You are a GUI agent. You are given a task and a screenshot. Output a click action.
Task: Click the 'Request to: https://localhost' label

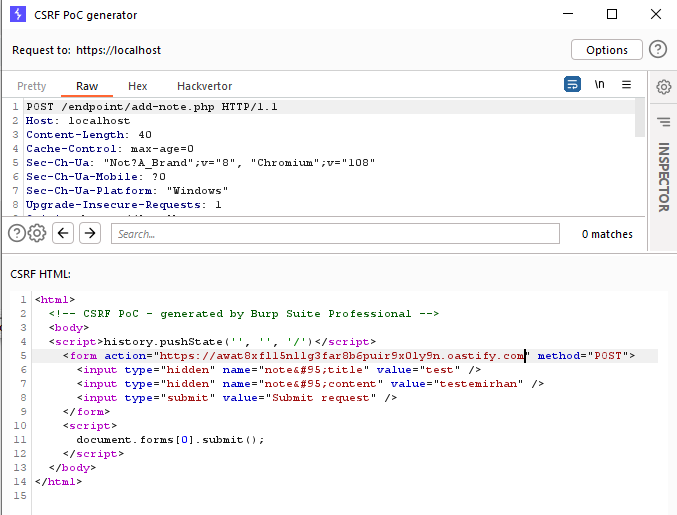click(86, 50)
